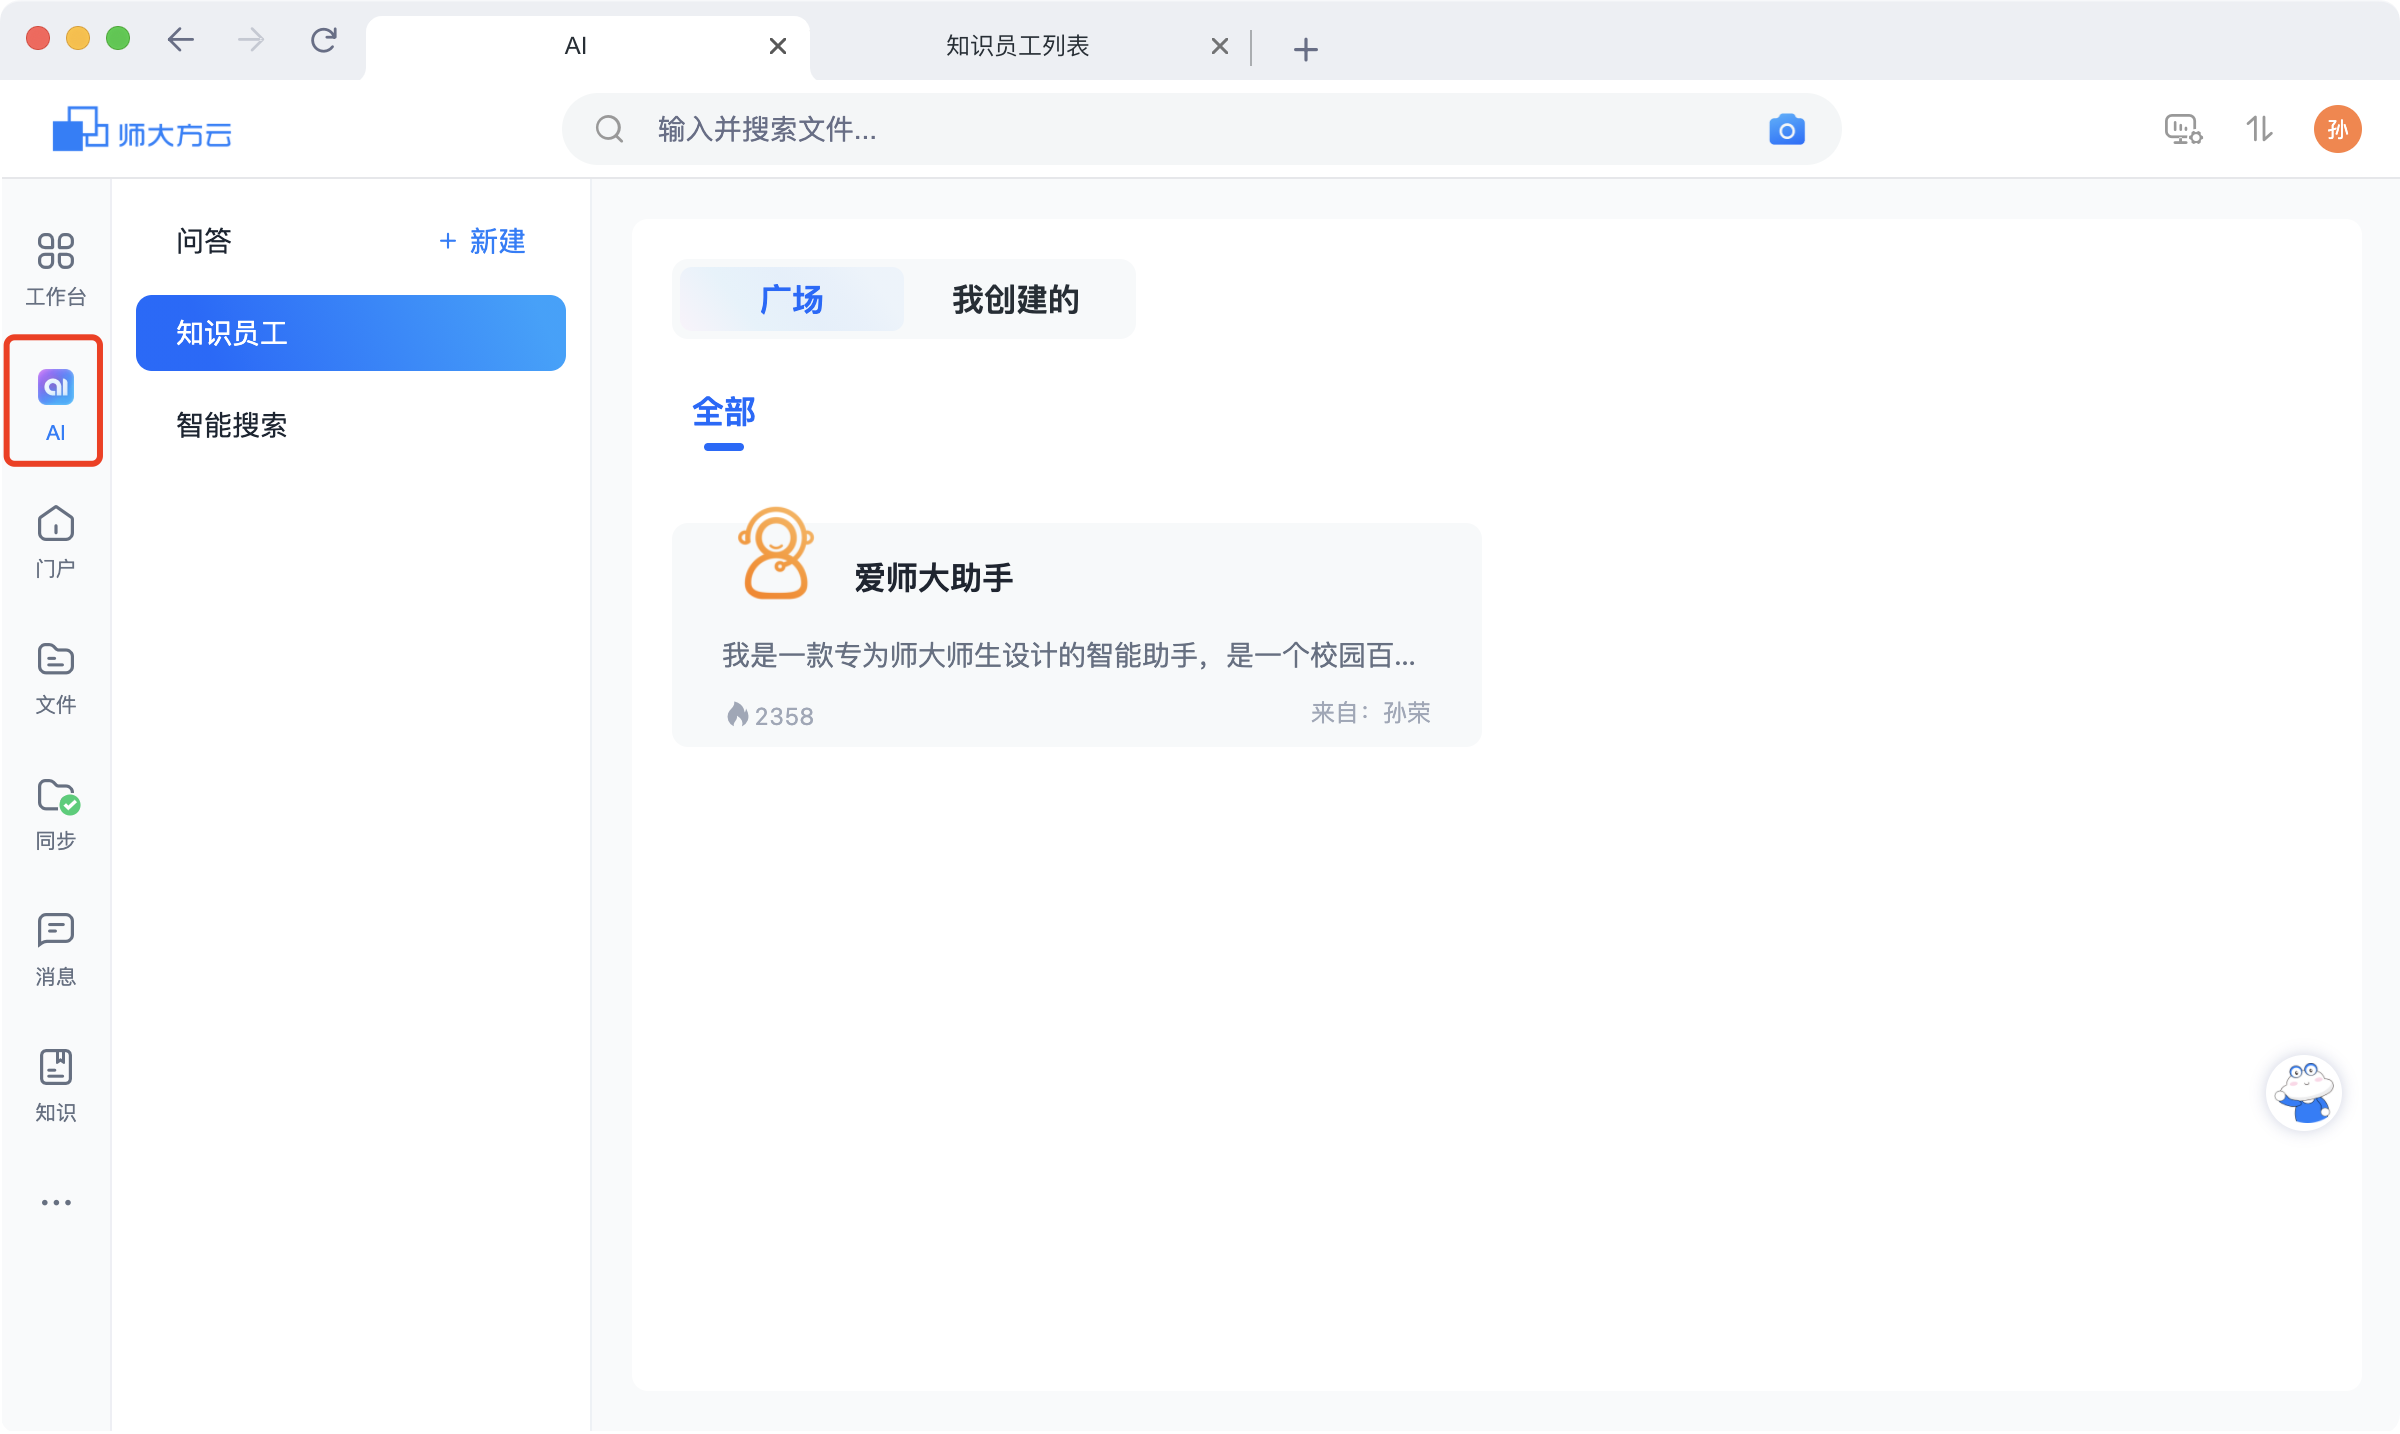Open the screen monitor settings icon
The image size is (2400, 1434).
pos(2182,129)
